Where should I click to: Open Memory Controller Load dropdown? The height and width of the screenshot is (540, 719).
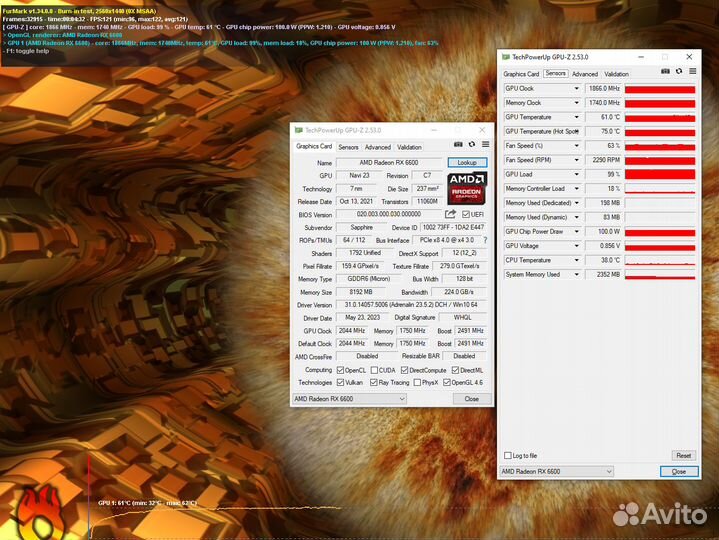[576, 188]
